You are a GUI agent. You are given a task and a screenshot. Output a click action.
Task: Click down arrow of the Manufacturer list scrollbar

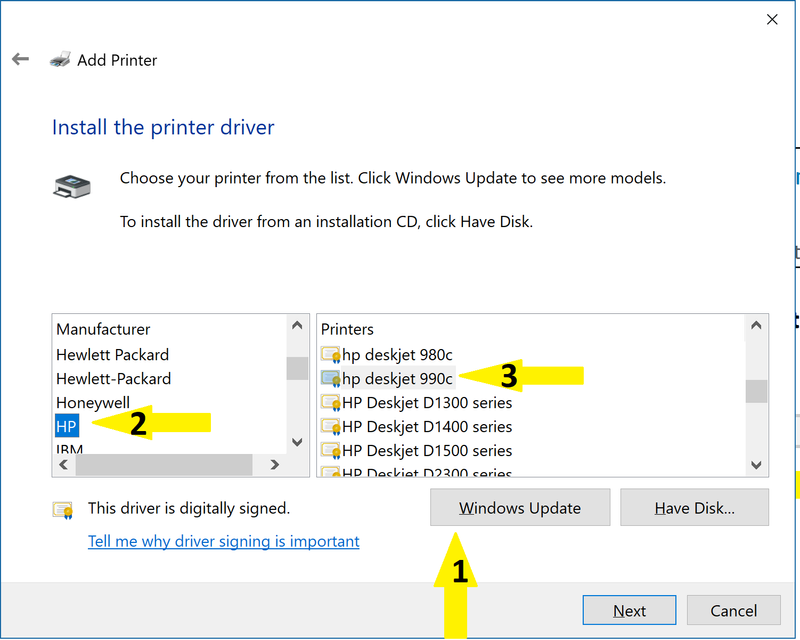click(297, 442)
